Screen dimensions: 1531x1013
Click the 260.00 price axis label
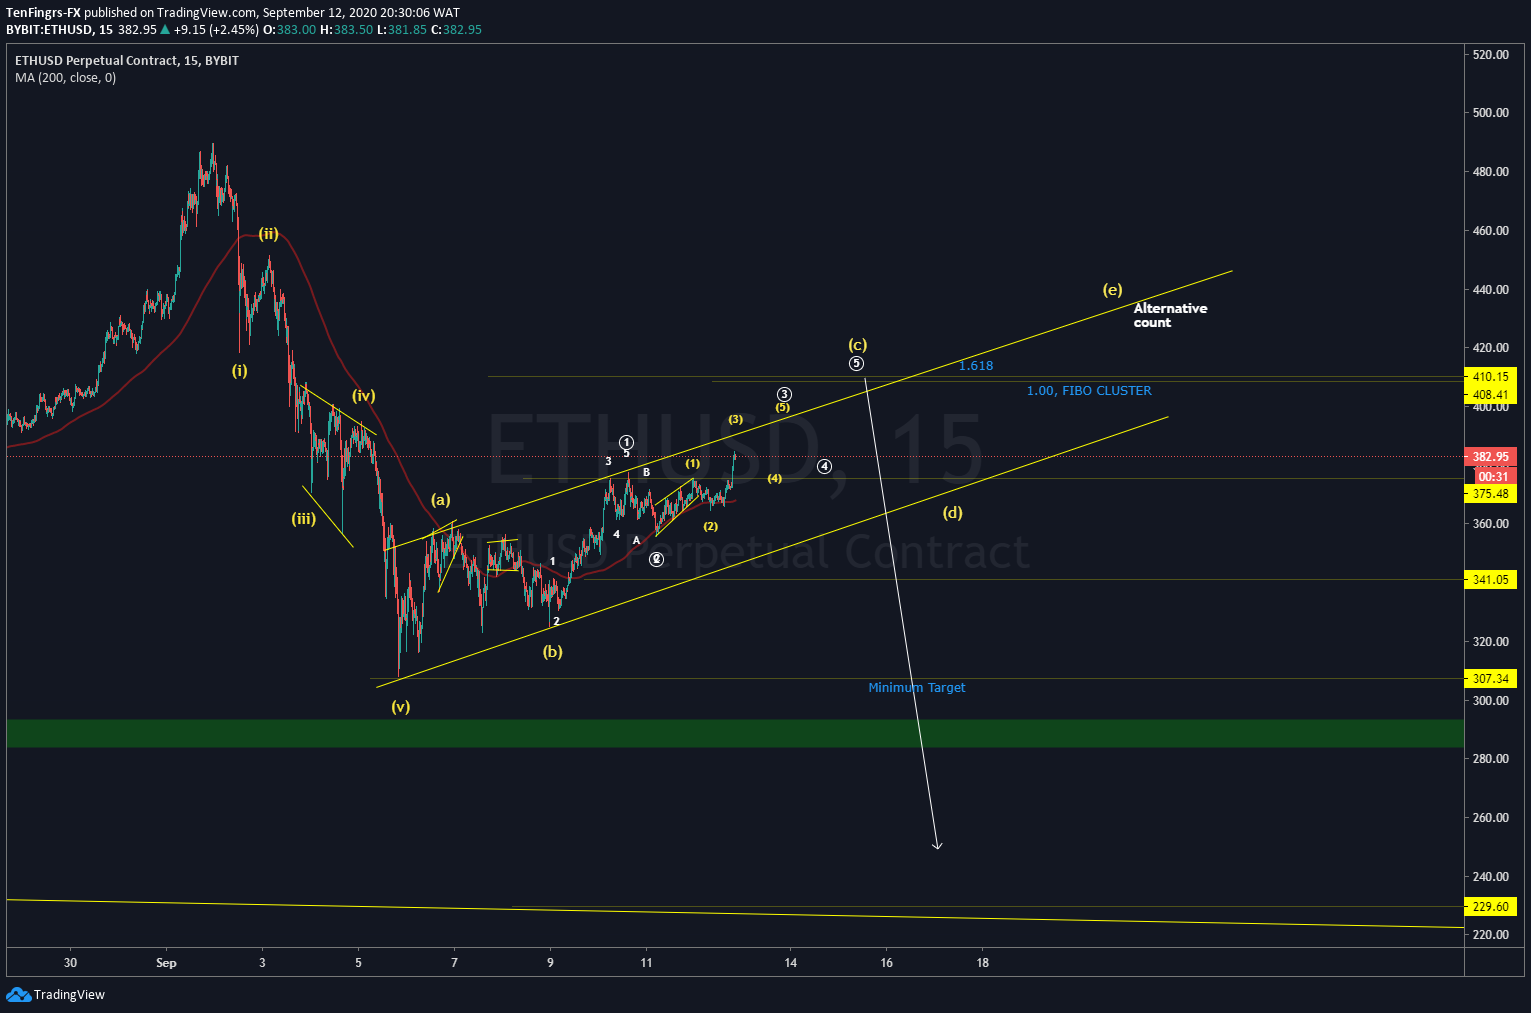pos(1490,818)
